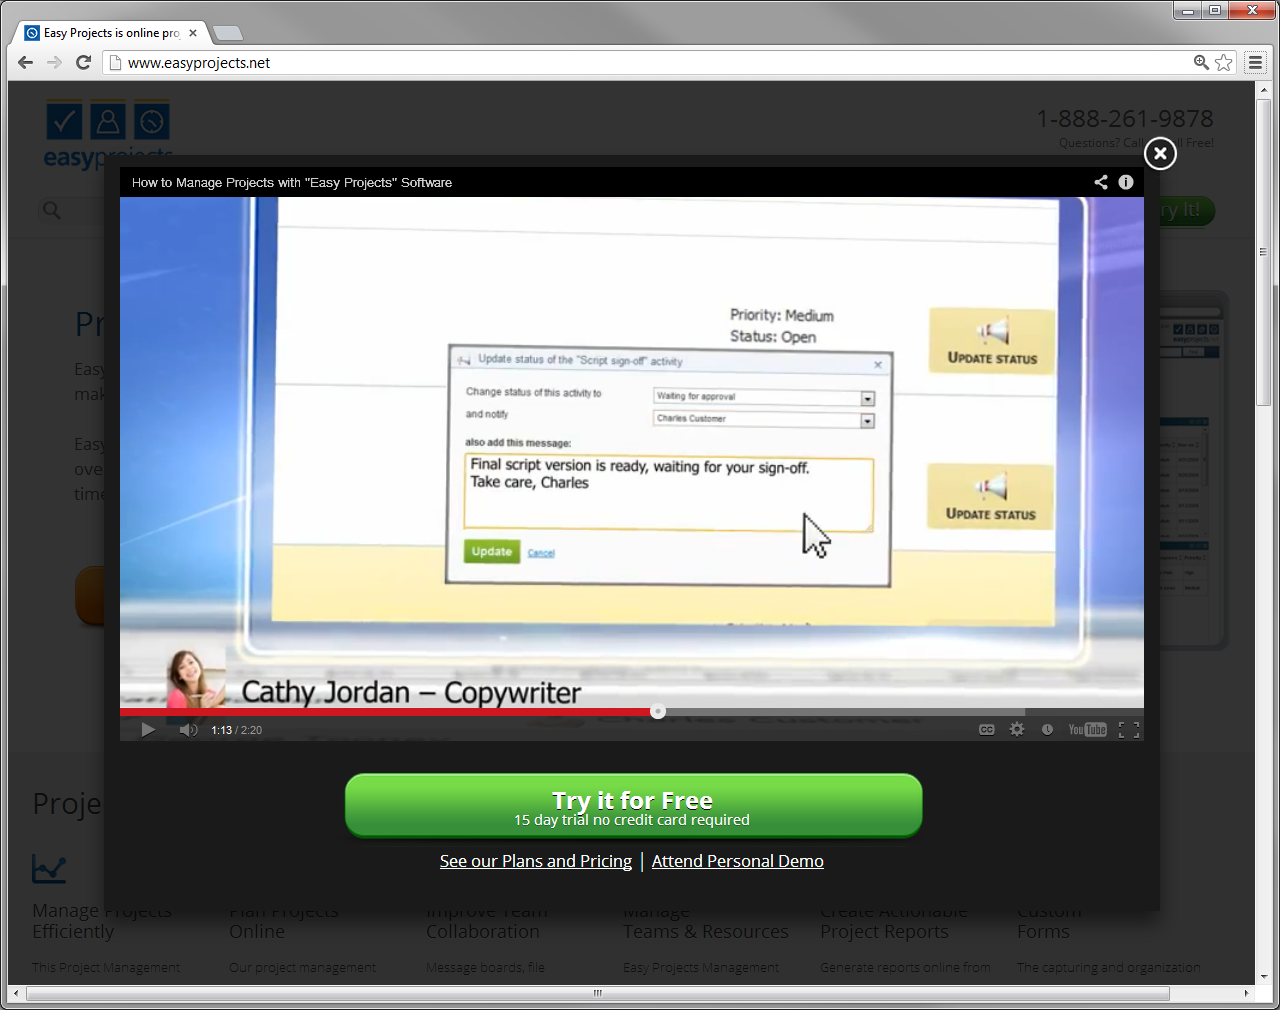This screenshot has width=1280, height=1010.
Task: Click the Easy Projects logo
Action: [x=108, y=136]
